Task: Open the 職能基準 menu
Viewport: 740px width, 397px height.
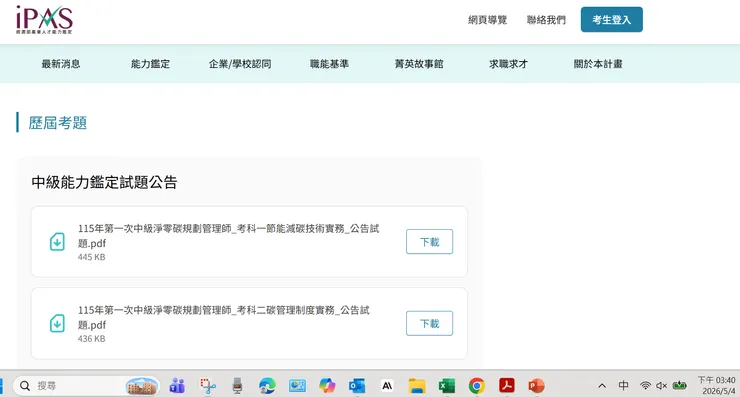Action: 329,64
